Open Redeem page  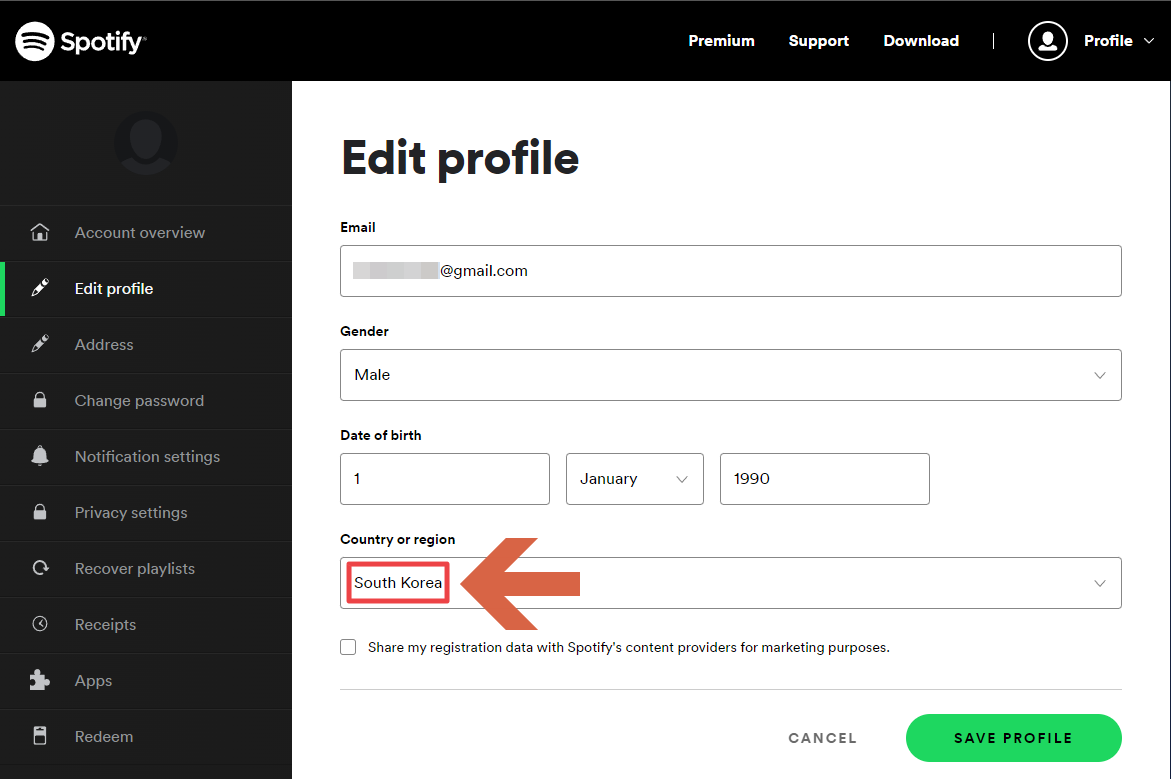pos(146,737)
